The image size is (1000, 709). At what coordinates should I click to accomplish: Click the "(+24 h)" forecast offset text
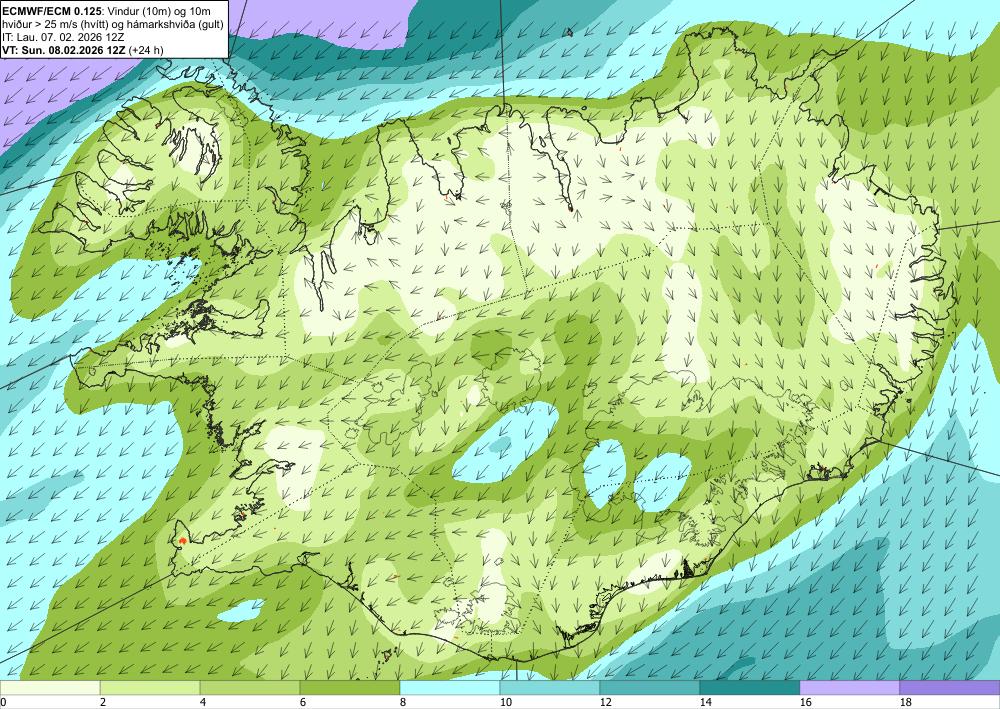point(146,50)
